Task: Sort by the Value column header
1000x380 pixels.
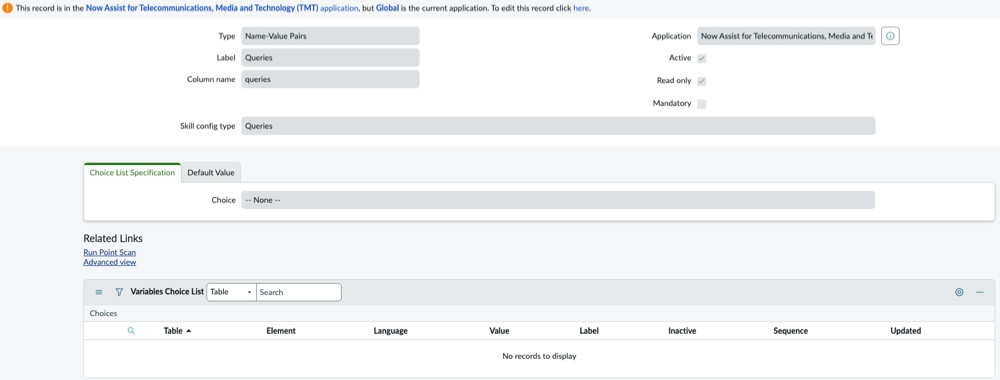Action: click(x=499, y=331)
